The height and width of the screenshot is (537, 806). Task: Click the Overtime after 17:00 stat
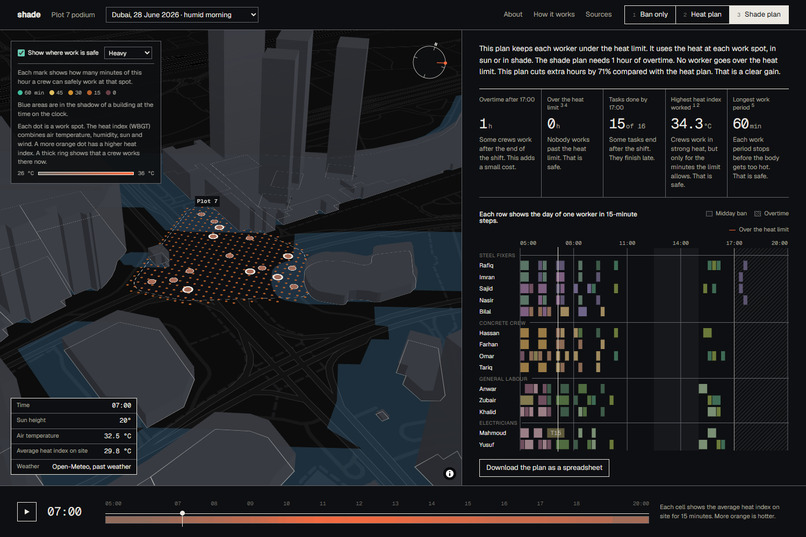point(509,143)
